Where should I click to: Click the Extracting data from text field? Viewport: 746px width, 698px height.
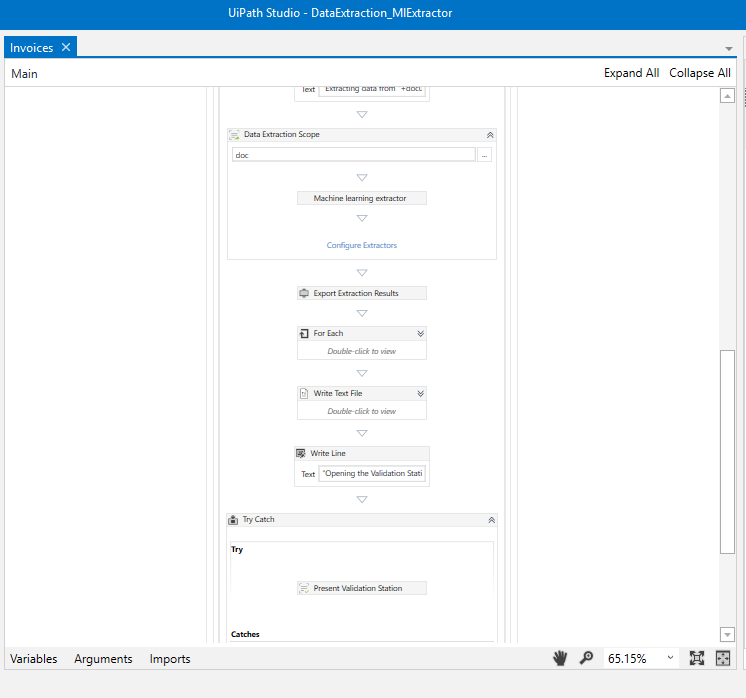[372, 90]
